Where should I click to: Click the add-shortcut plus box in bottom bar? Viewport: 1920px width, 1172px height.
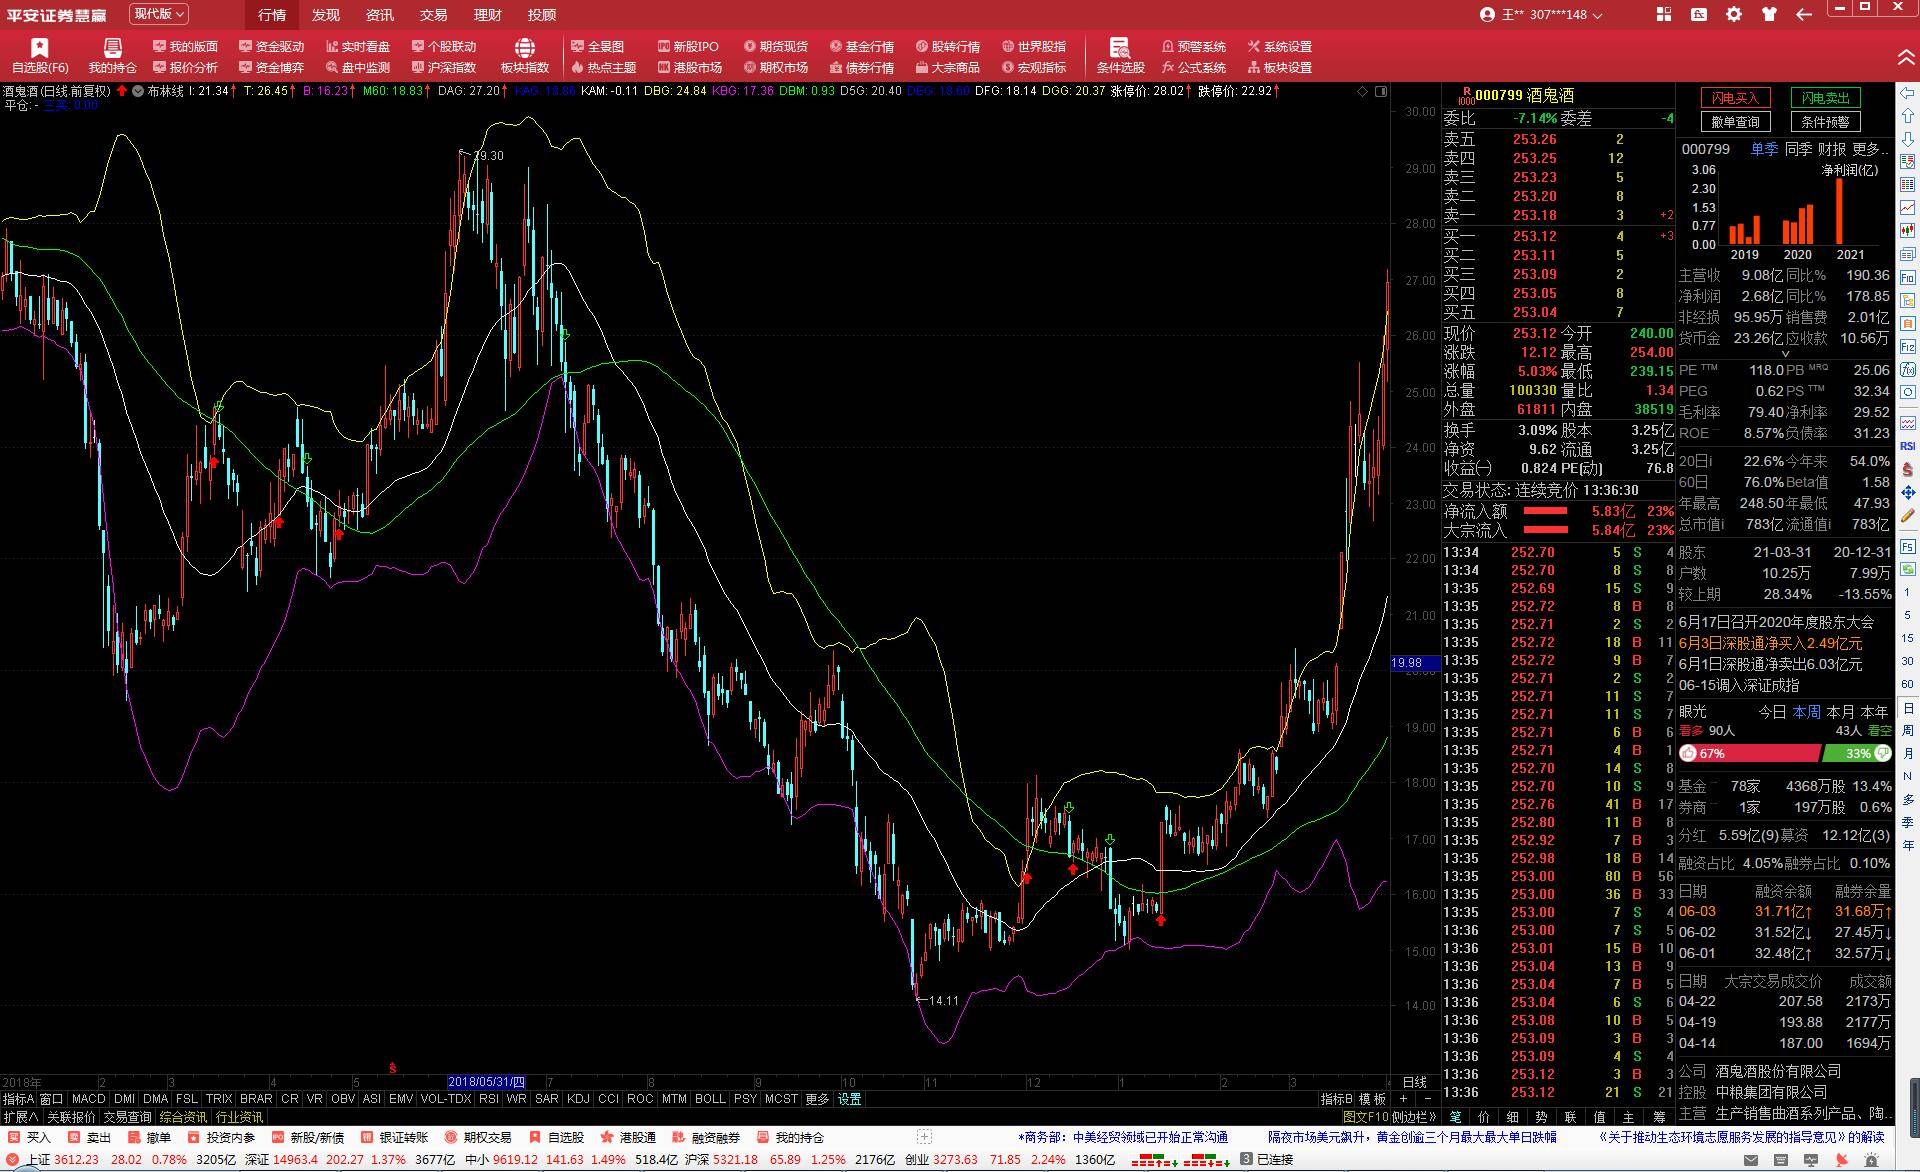(x=924, y=1137)
